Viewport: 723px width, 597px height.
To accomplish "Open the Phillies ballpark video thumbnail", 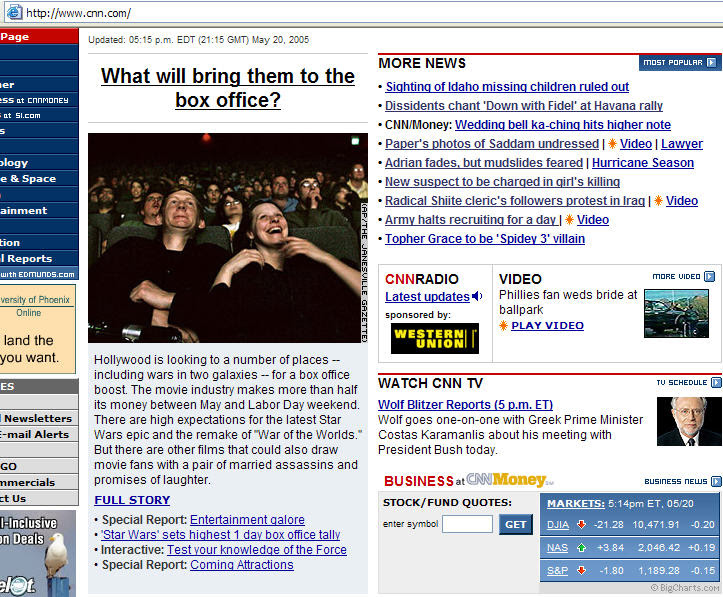I will (x=676, y=313).
